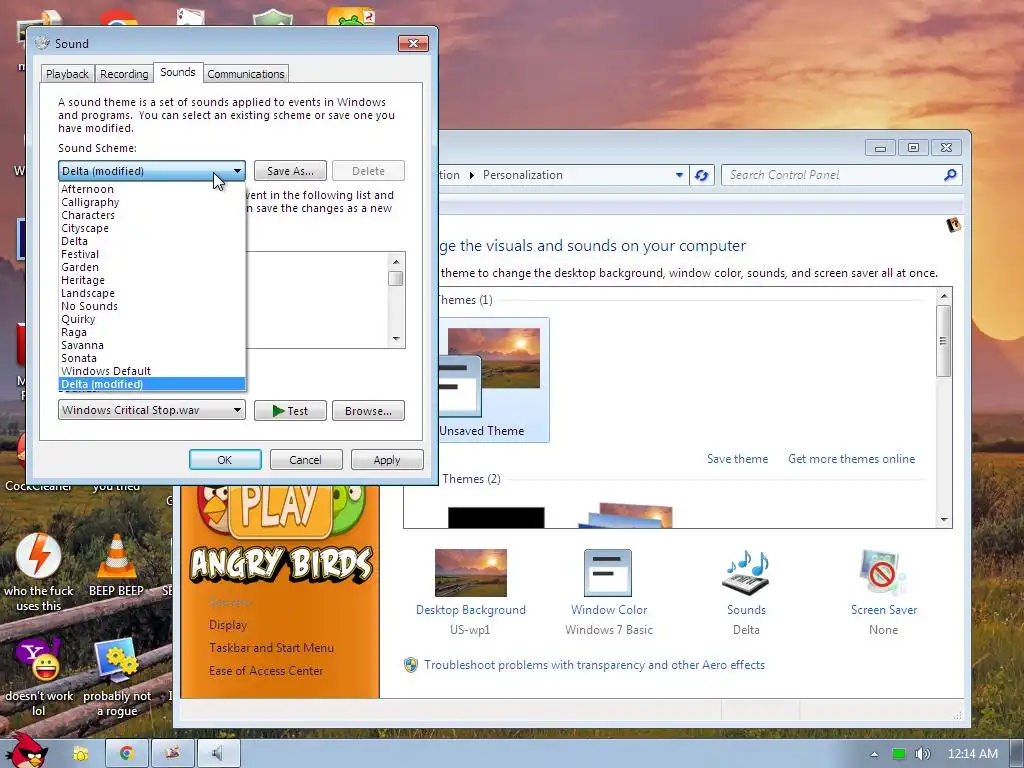
Task: Collapse the Sound Scheme combo box
Action: click(x=237, y=171)
